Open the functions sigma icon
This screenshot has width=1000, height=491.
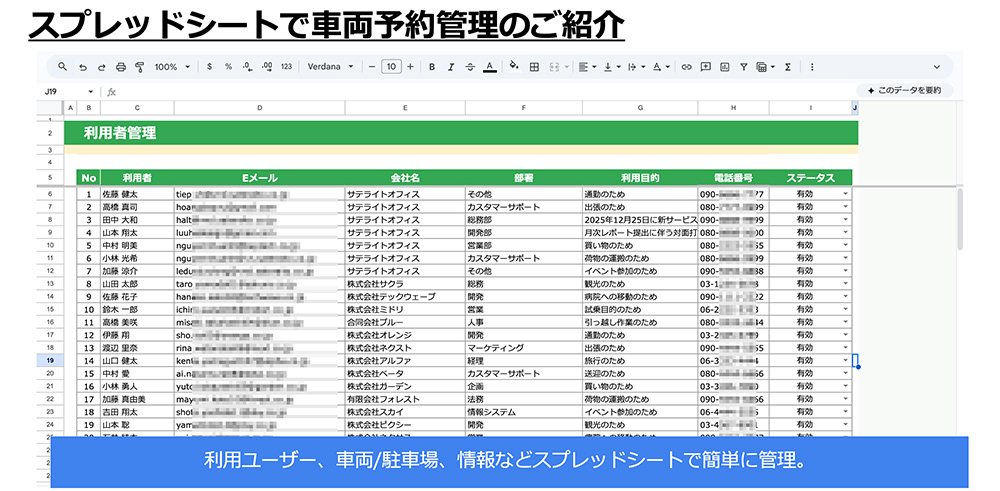pyautogui.click(x=788, y=67)
